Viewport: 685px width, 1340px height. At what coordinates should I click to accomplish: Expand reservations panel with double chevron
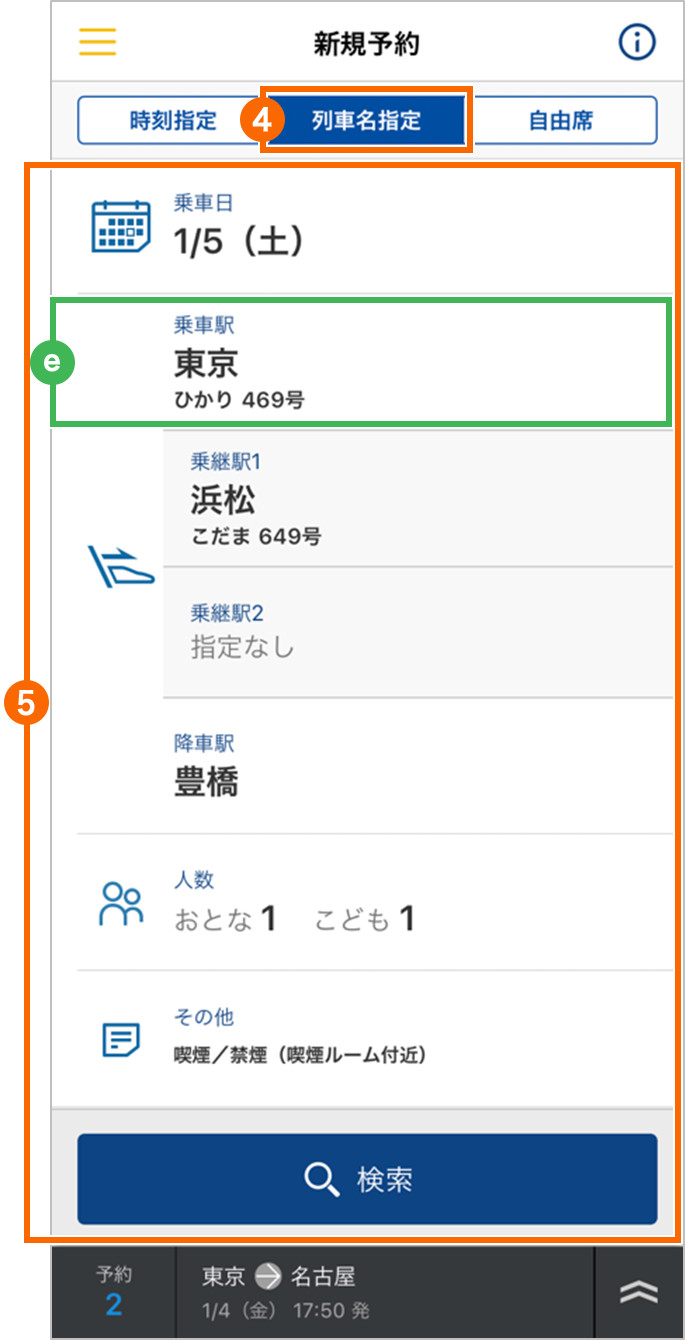coord(638,1292)
